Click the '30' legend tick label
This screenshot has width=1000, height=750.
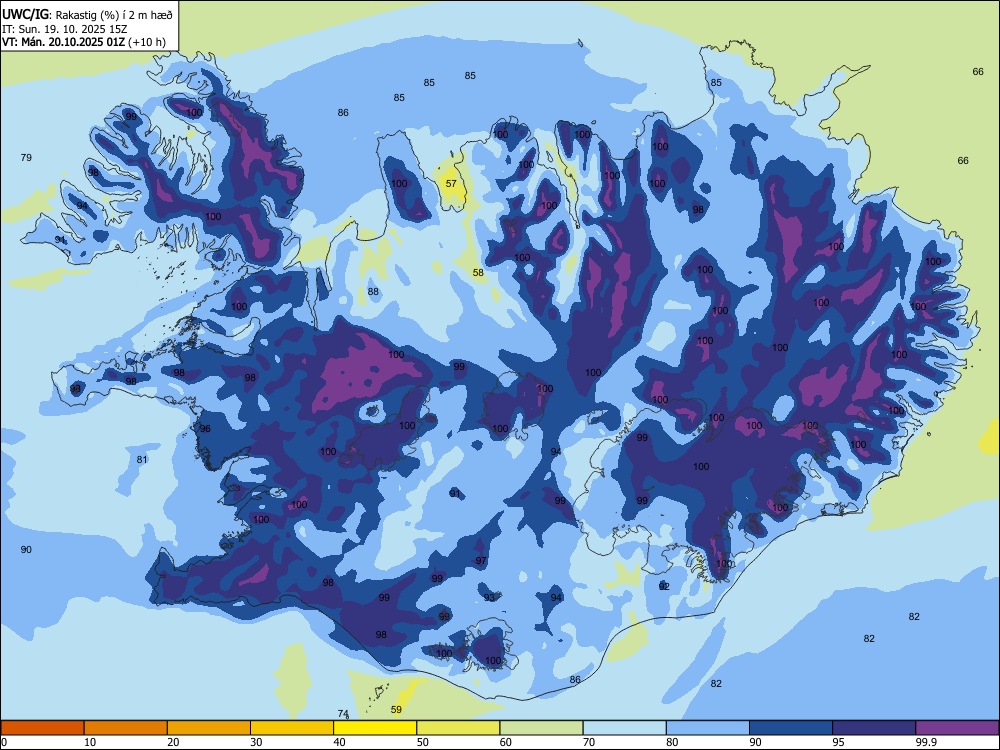coord(257,742)
